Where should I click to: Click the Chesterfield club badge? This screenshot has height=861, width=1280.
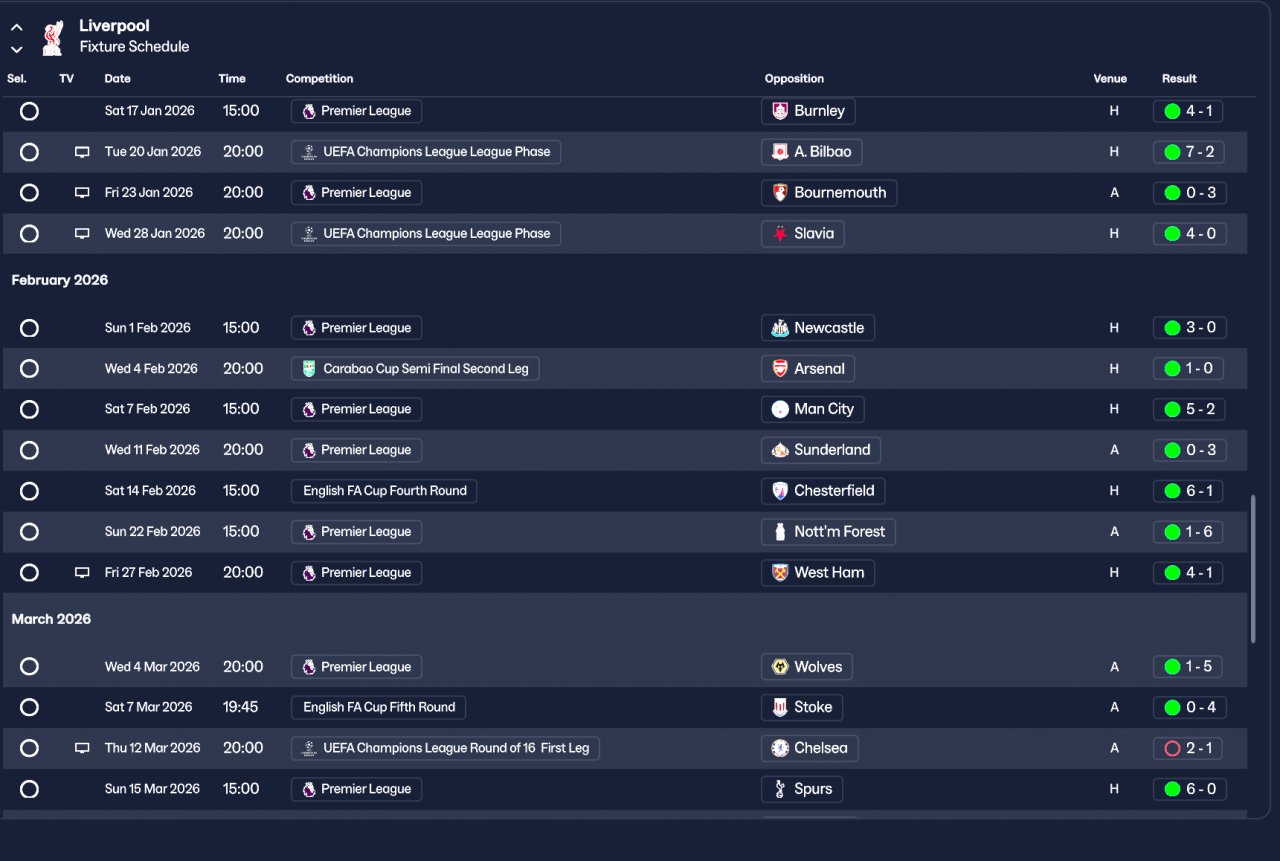[780, 491]
